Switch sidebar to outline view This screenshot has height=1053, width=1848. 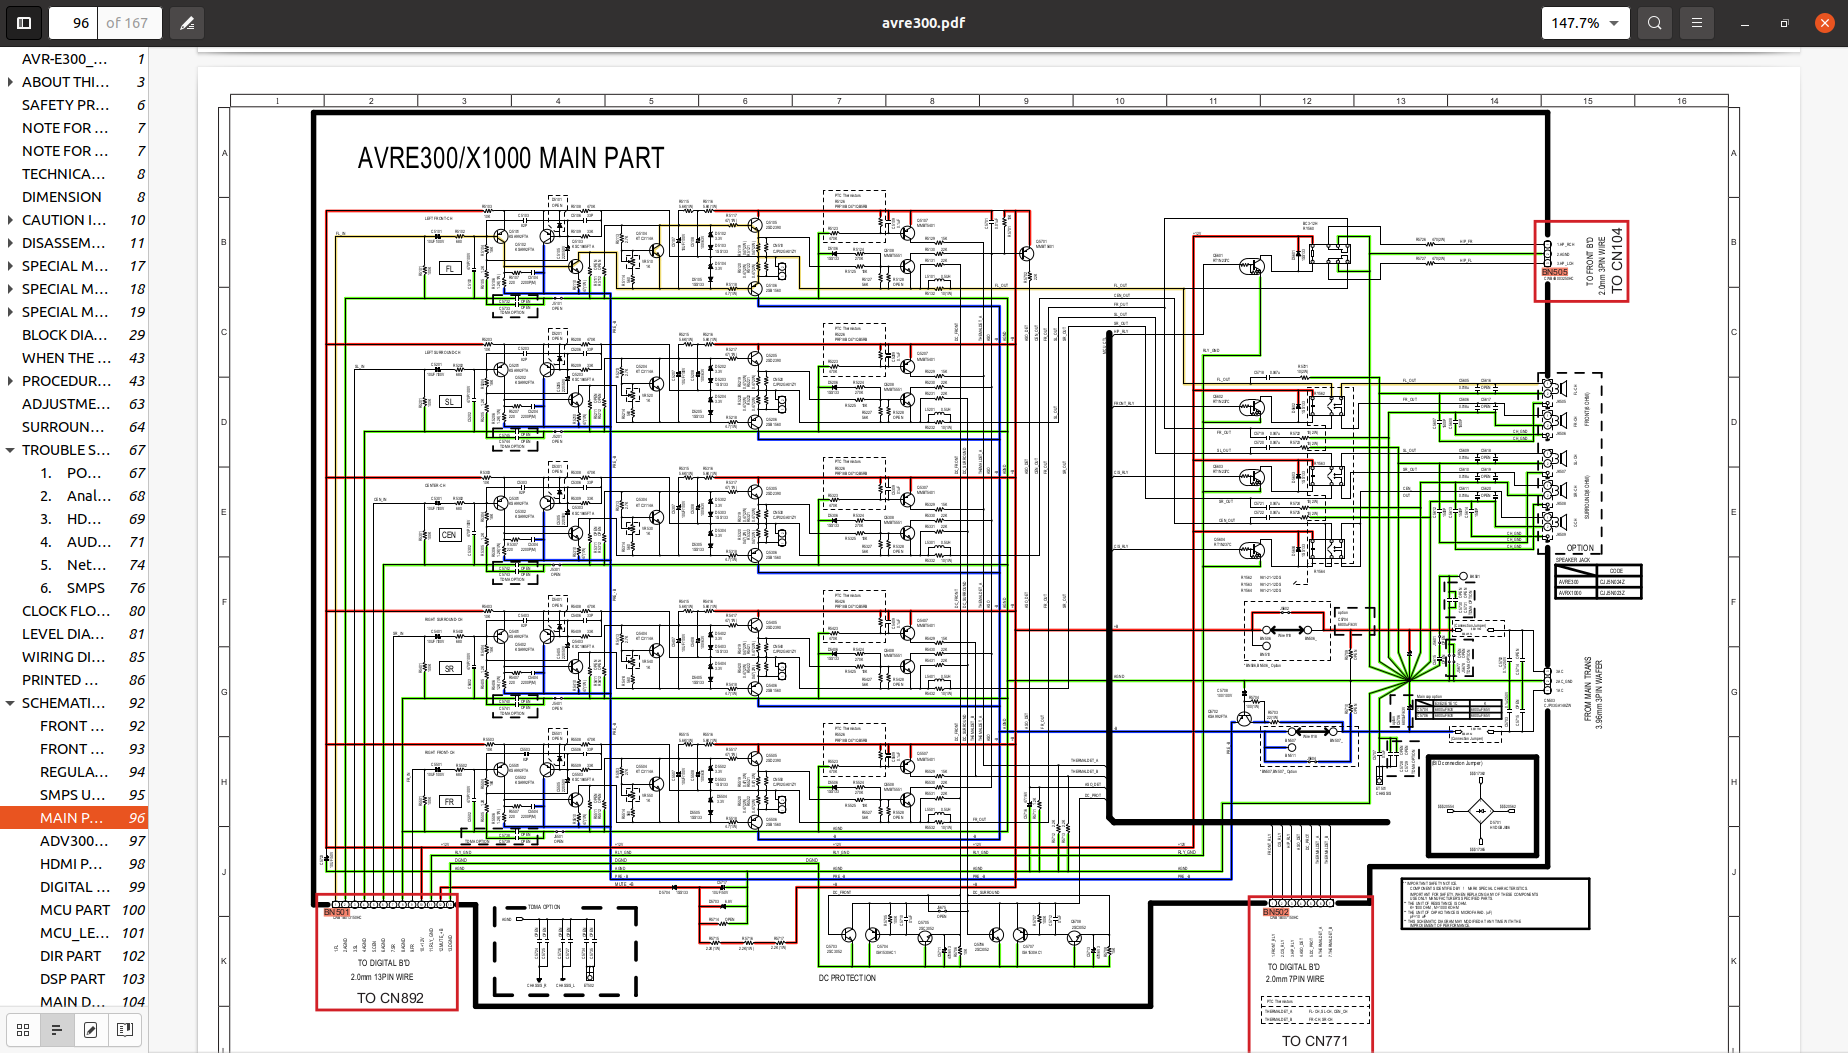tap(57, 1029)
